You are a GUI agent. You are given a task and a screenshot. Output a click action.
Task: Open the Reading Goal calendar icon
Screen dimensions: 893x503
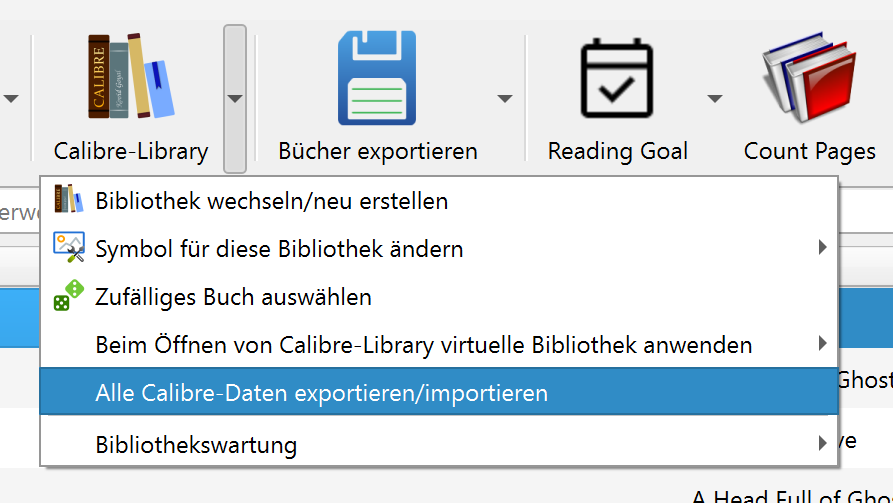click(x=617, y=78)
